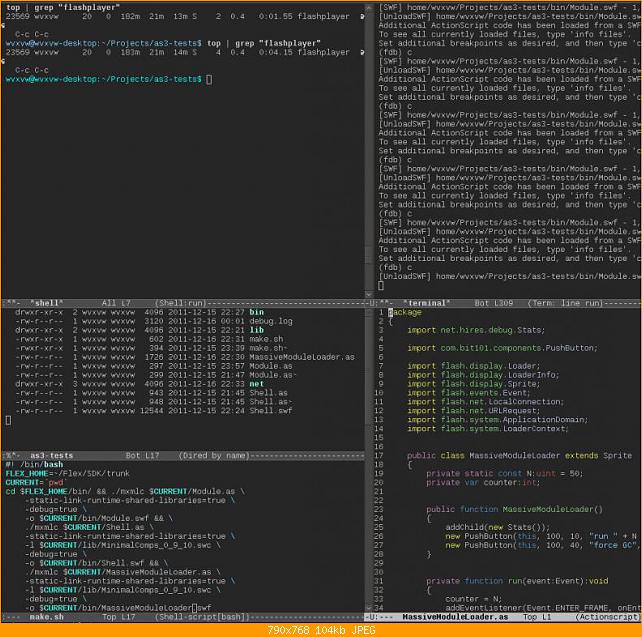Click the 'import flash.net.URLRequest;' line

[473, 411]
